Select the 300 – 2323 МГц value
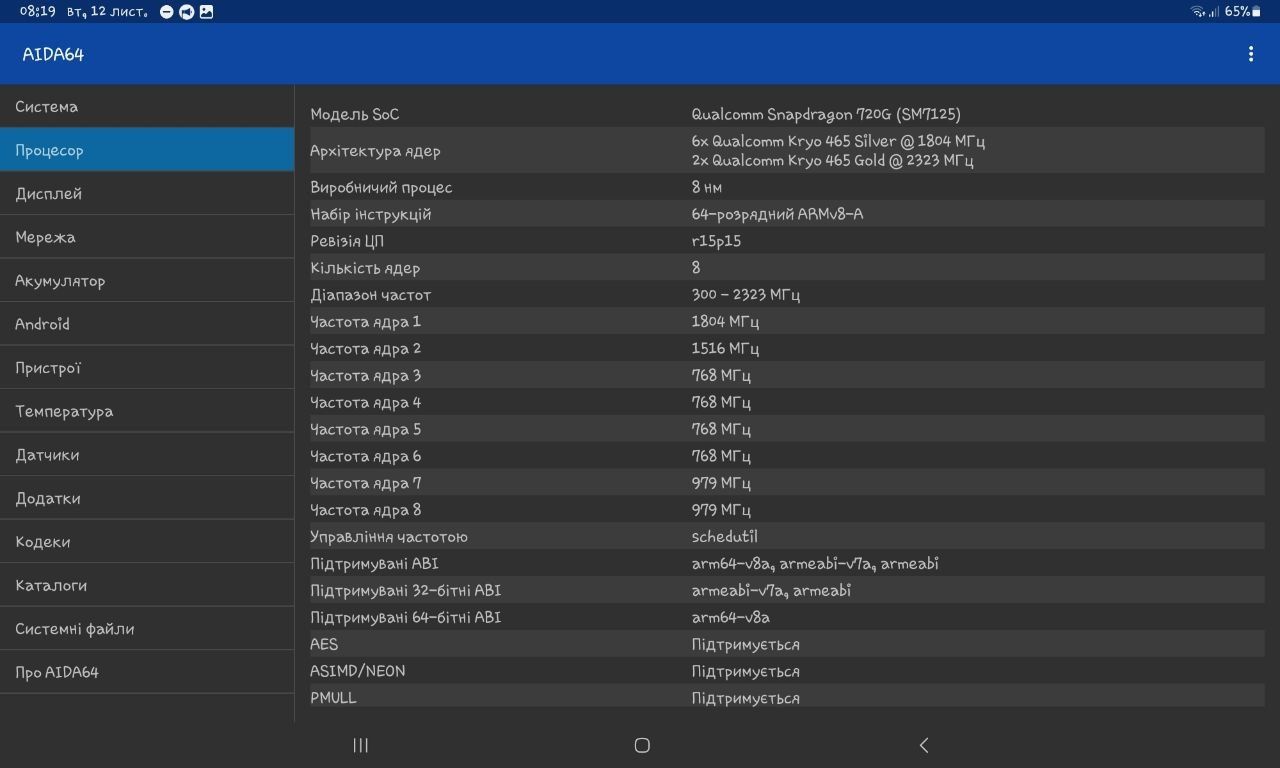 pos(745,295)
